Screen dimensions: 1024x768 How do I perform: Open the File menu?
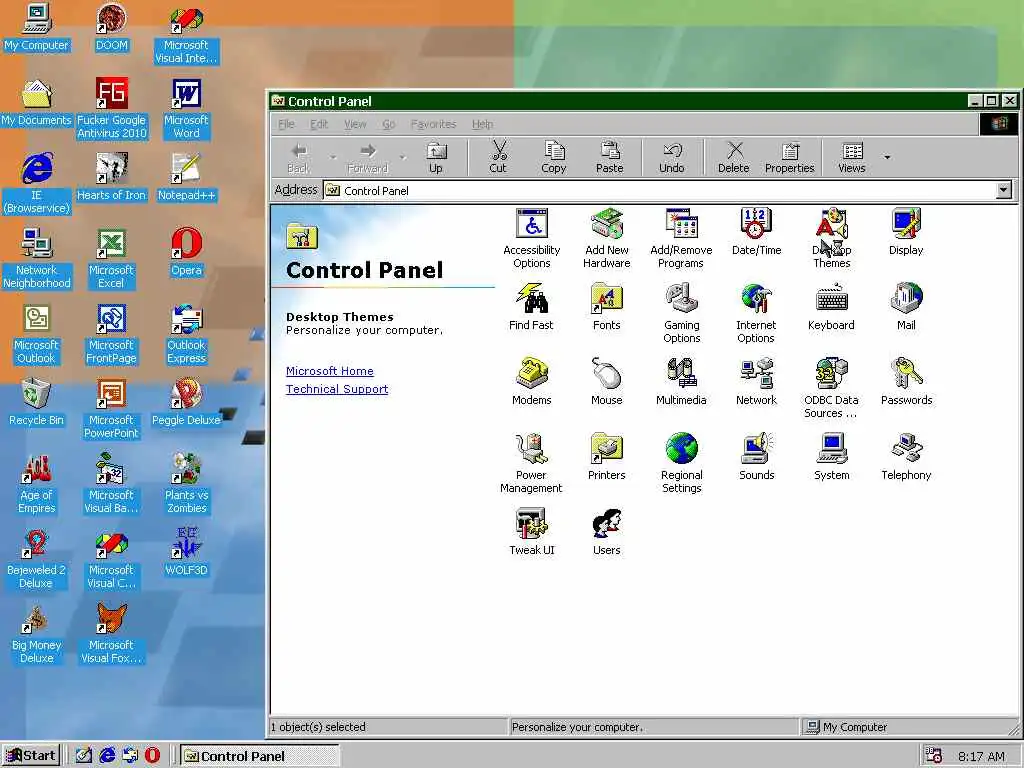(286, 124)
